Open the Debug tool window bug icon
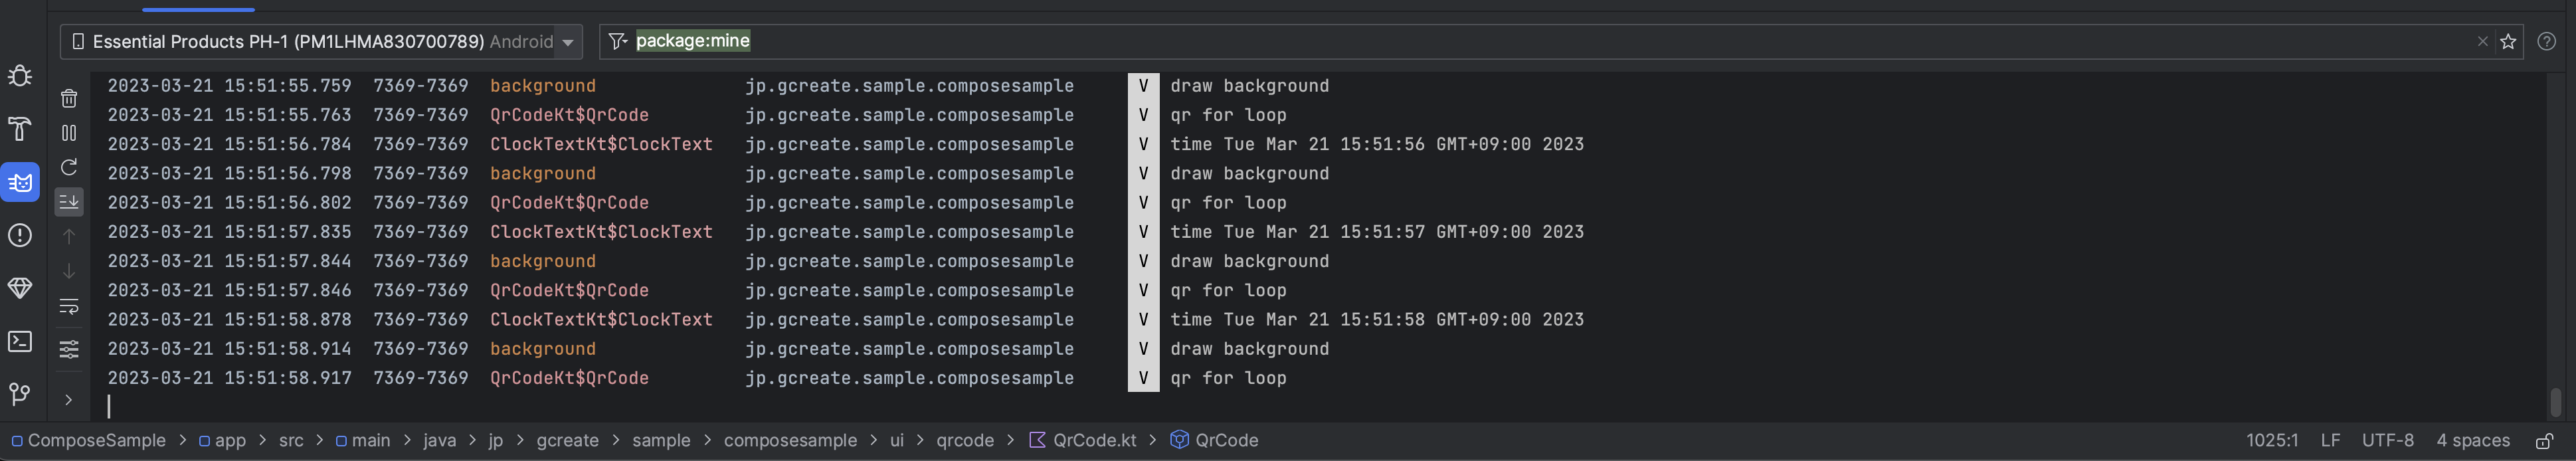This screenshot has height=461, width=2576. (x=20, y=76)
